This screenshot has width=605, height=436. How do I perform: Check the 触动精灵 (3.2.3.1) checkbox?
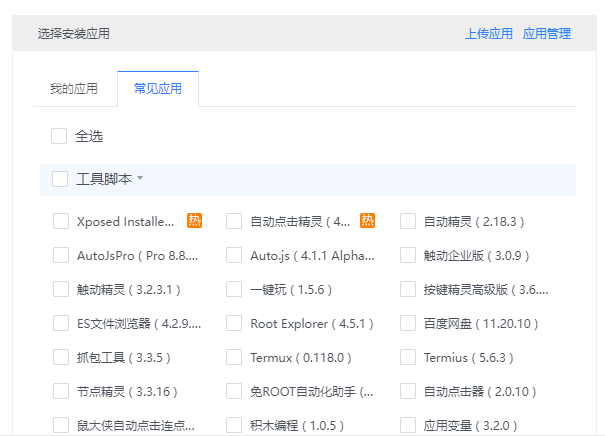tap(61, 289)
